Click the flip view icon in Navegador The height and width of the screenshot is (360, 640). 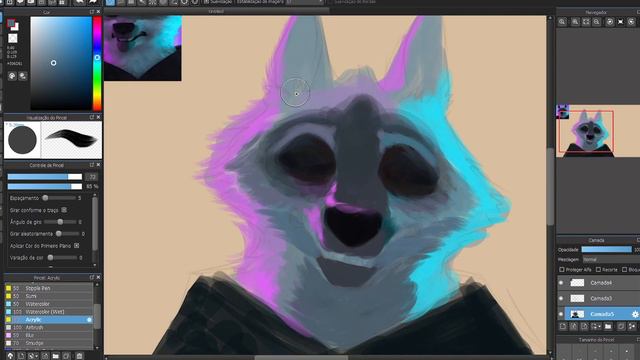pos(621,22)
